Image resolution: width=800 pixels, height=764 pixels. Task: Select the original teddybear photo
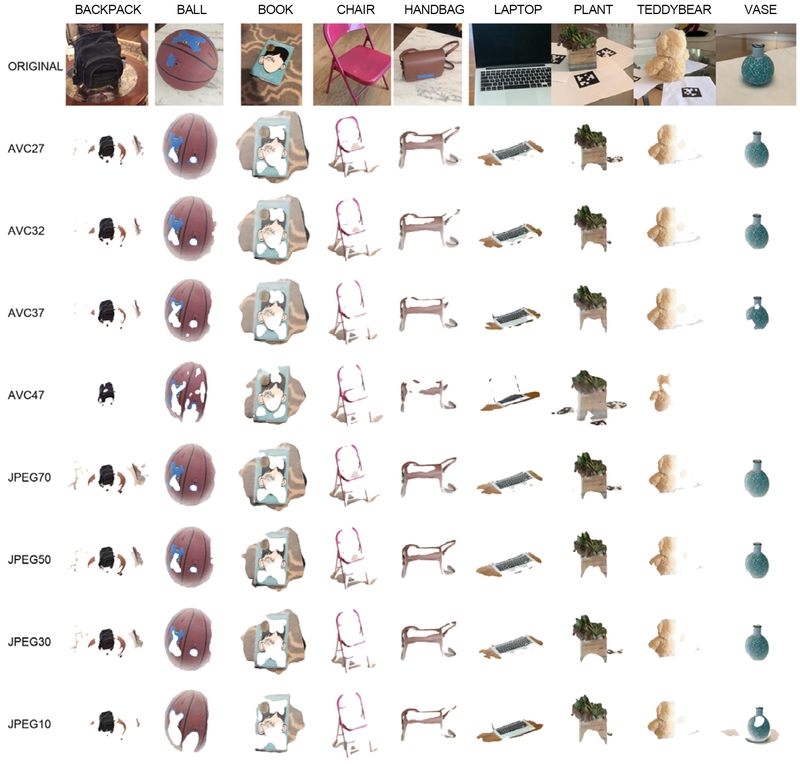(x=674, y=64)
